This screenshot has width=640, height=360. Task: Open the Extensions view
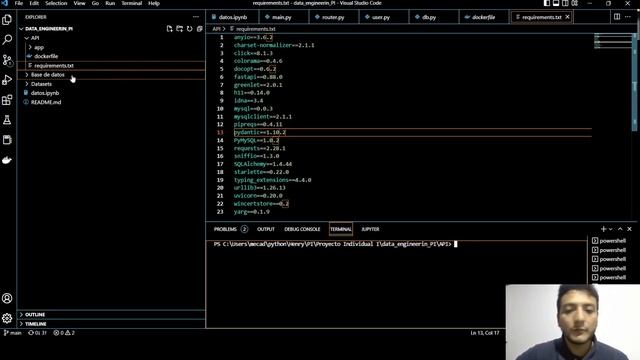pyautogui.click(x=7, y=100)
